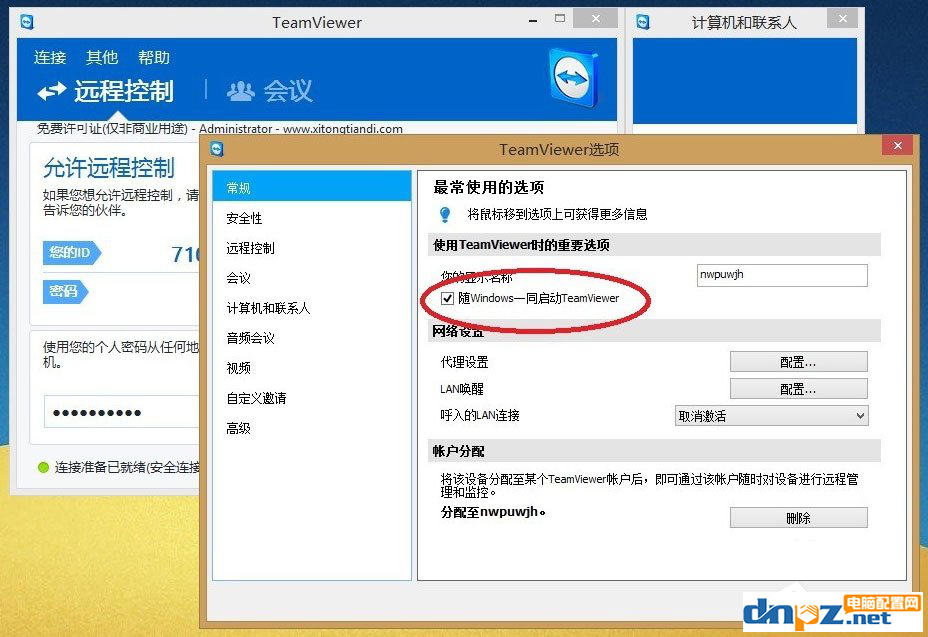
Task: Click 配置 button for 代理设置
Action: pos(798,362)
